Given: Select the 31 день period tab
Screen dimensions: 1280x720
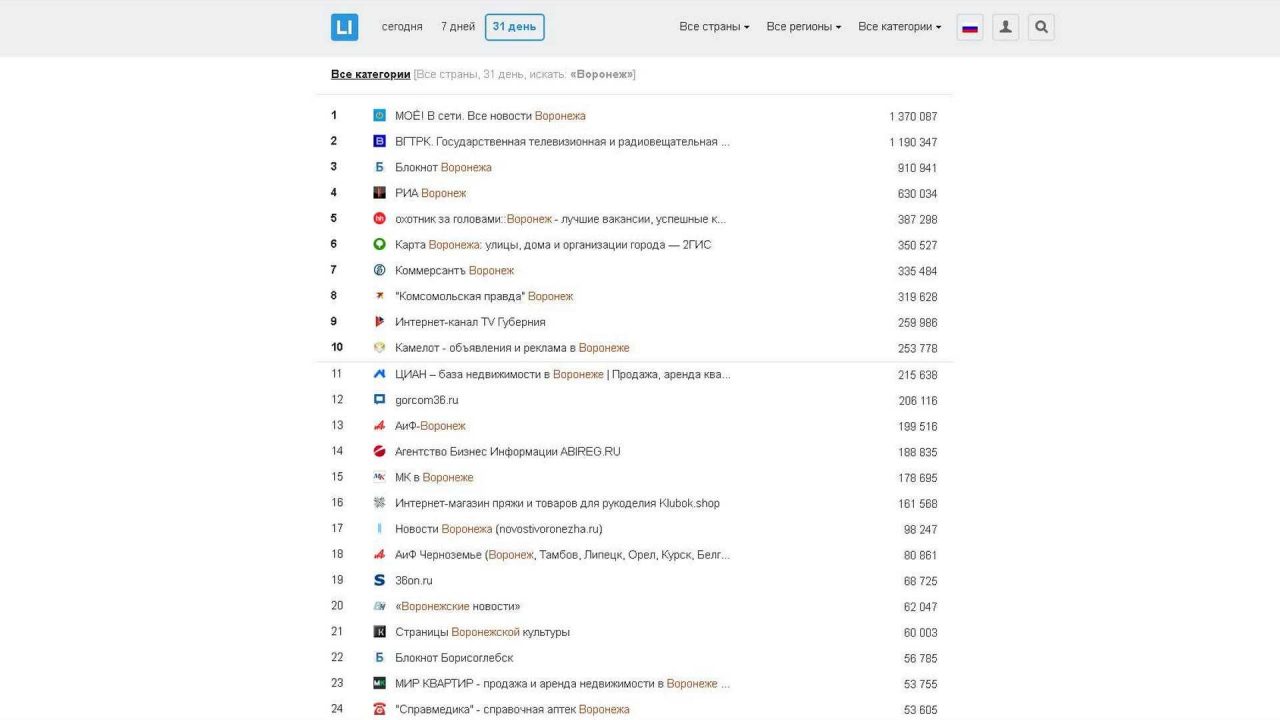Looking at the screenshot, I should 514,27.
